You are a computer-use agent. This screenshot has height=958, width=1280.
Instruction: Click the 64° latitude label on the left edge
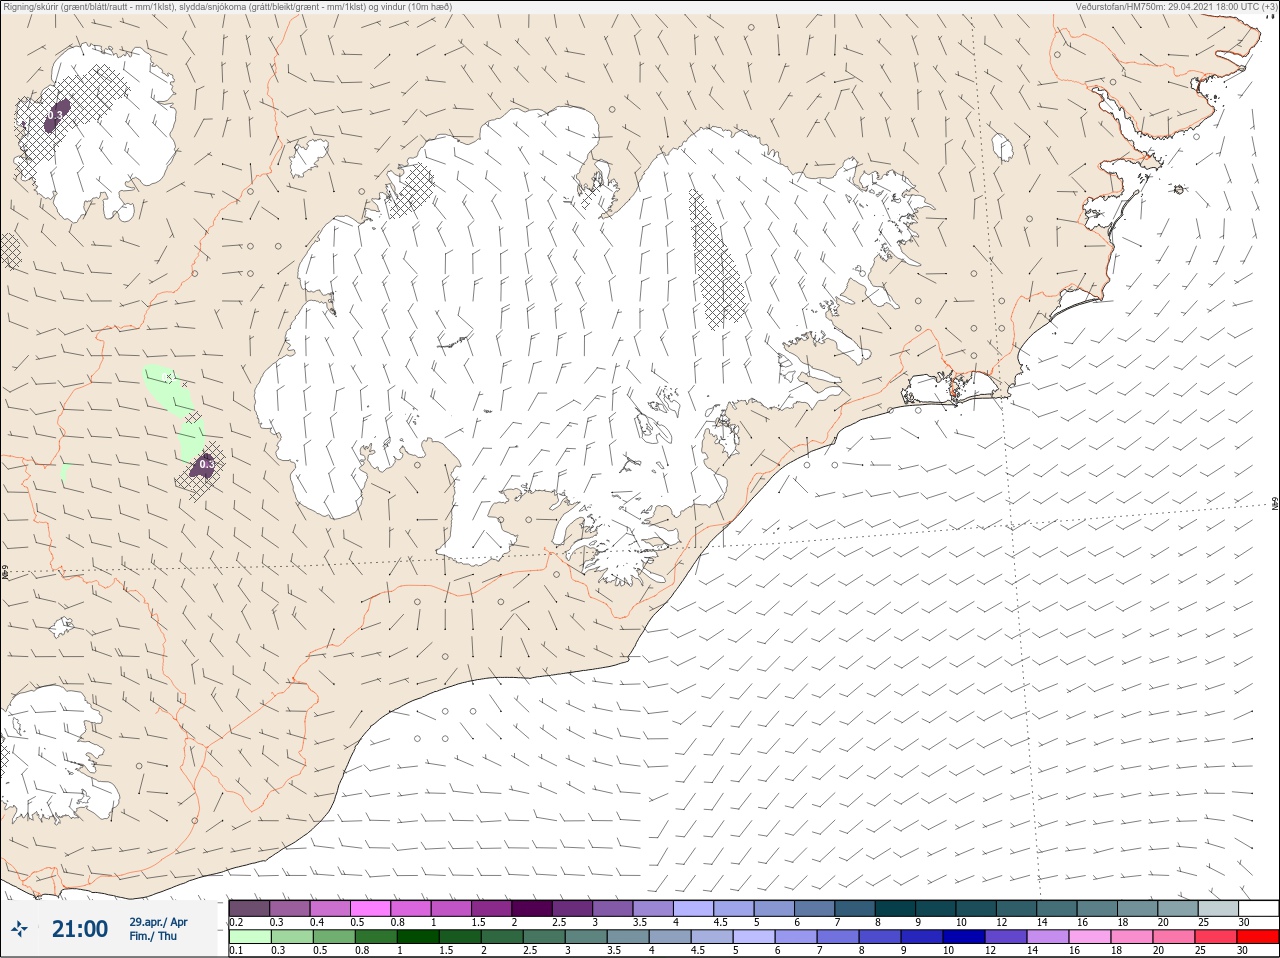pos(5,574)
